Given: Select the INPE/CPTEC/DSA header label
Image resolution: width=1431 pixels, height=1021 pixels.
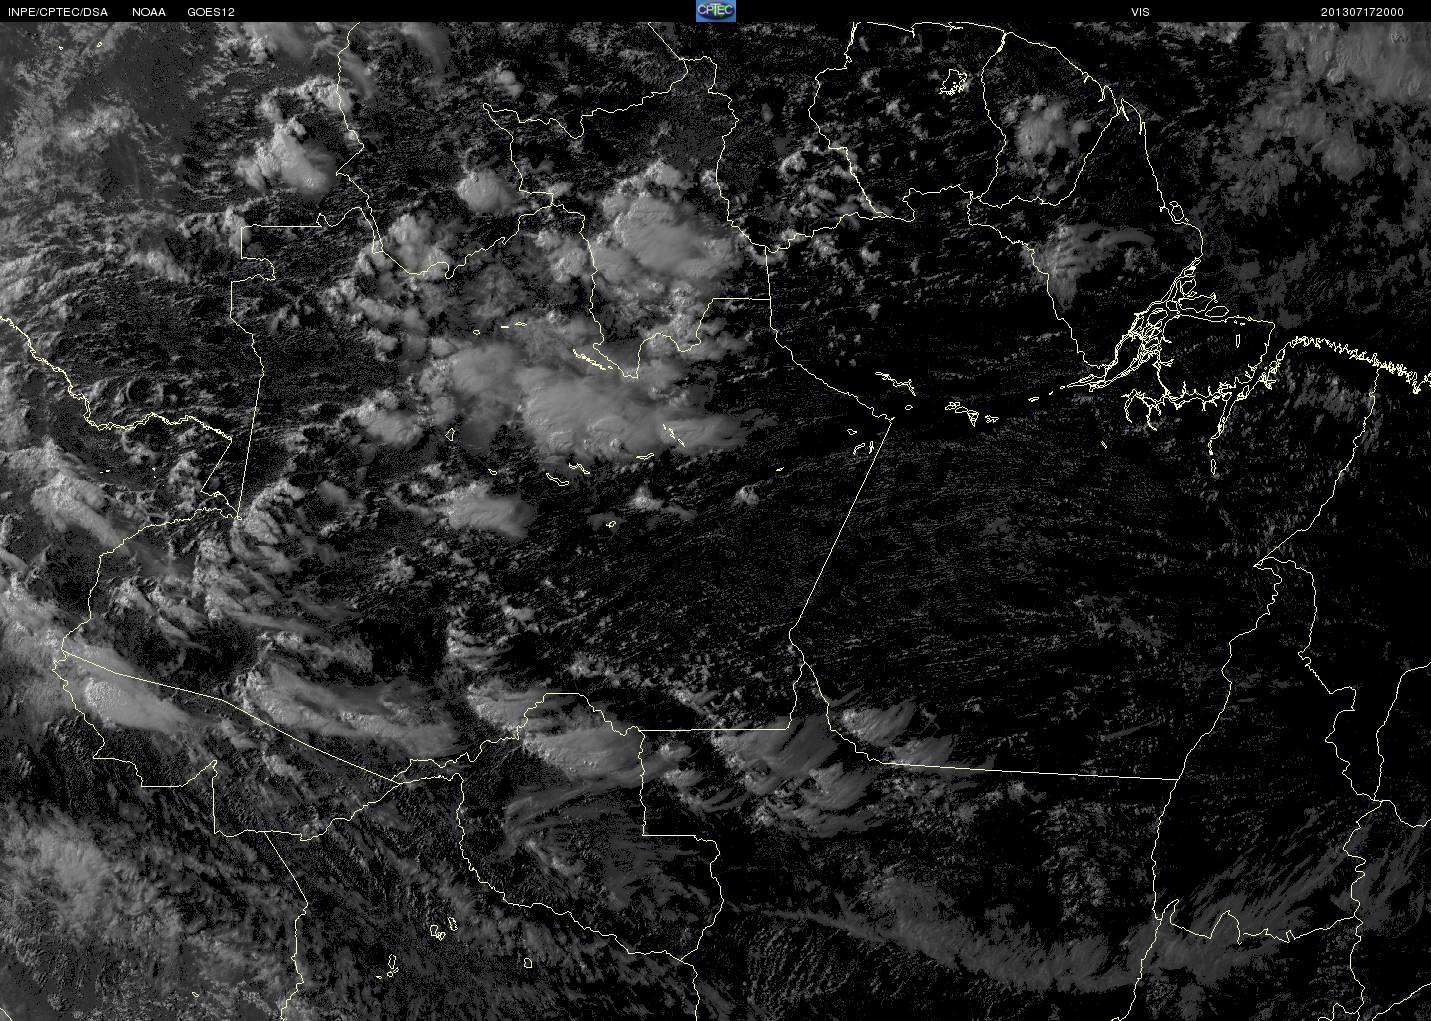Looking at the screenshot, I should pos(57,12).
